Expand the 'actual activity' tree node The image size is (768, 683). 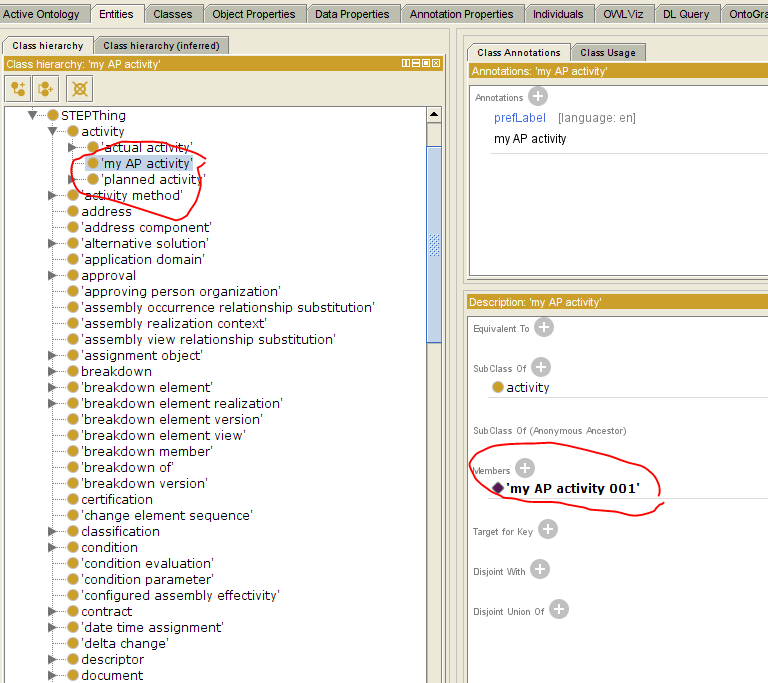(72, 148)
